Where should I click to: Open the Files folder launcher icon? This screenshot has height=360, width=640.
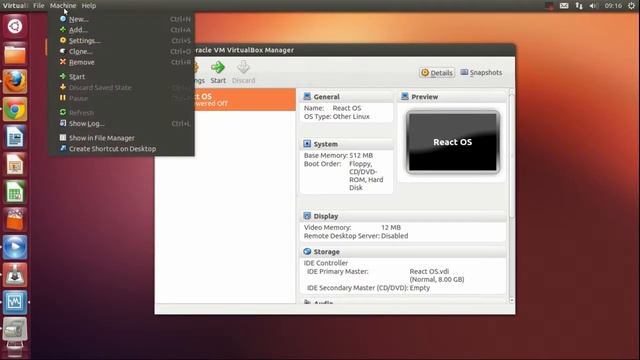coord(15,54)
